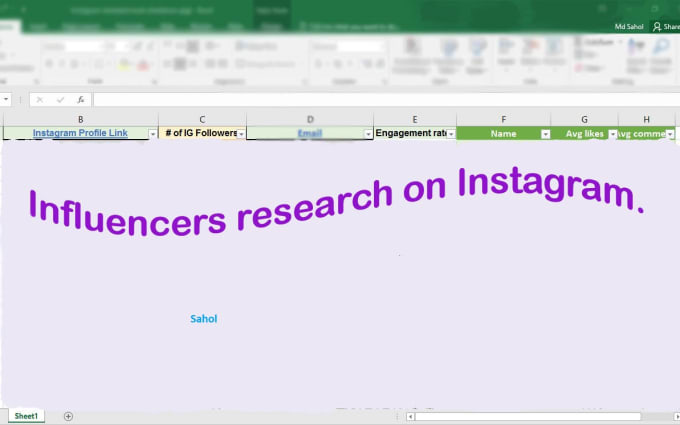Click the Cancel (X) icon in formula bar
The width and height of the screenshot is (680, 425).
[x=38, y=100]
